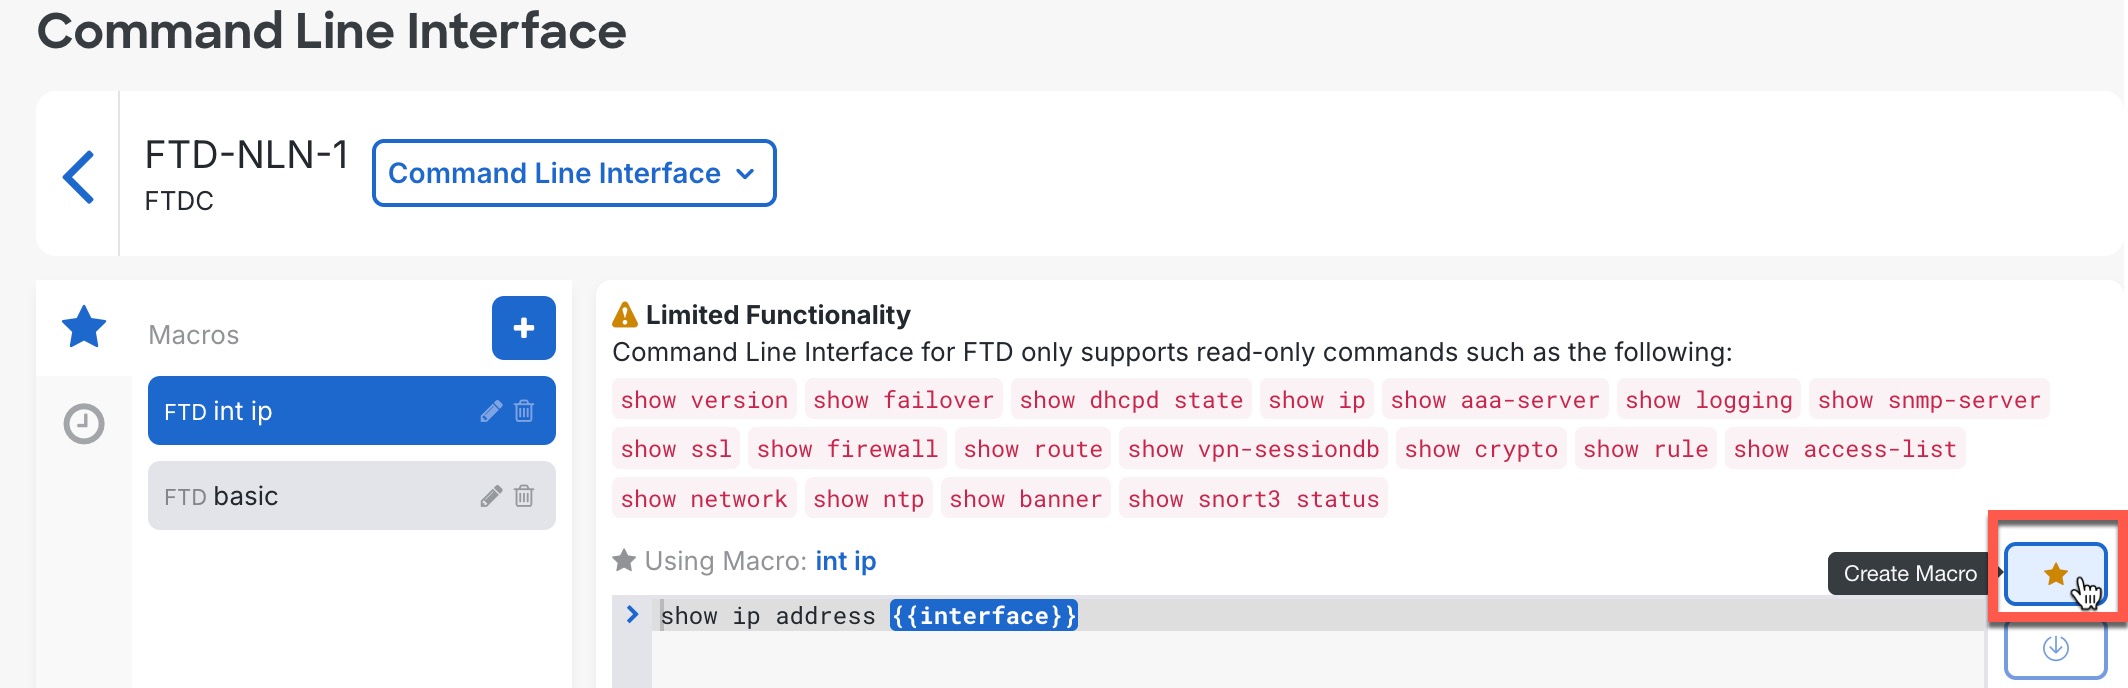2128x688 pixels.
Task: Click the FTD-NLN-1 device name
Action: tap(247, 155)
